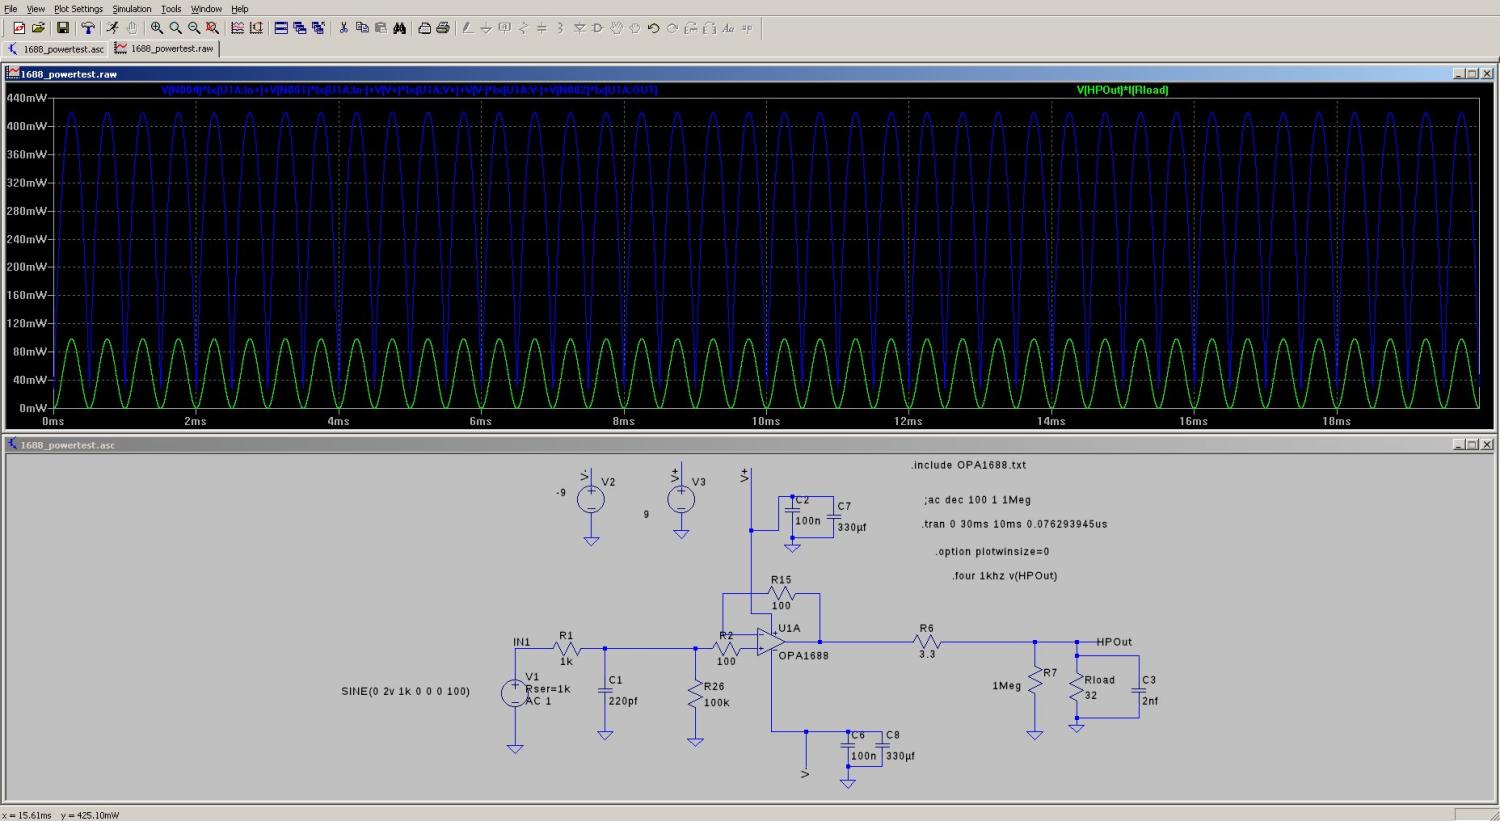This screenshot has height=821, width=1500.
Task: Open the View menu
Action: pos(35,9)
